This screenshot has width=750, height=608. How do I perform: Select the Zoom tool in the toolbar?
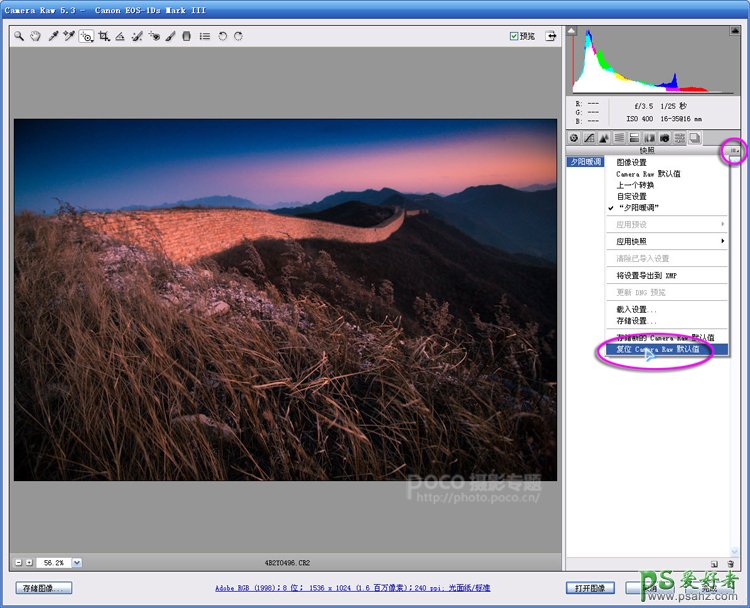click(x=19, y=36)
